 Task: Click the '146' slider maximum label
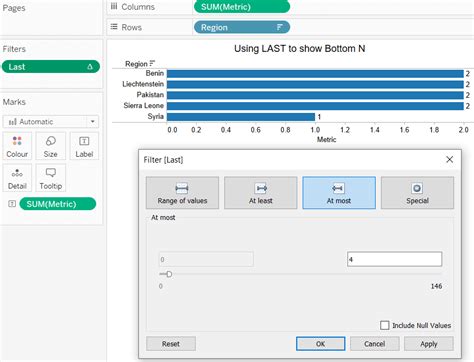coord(436,286)
